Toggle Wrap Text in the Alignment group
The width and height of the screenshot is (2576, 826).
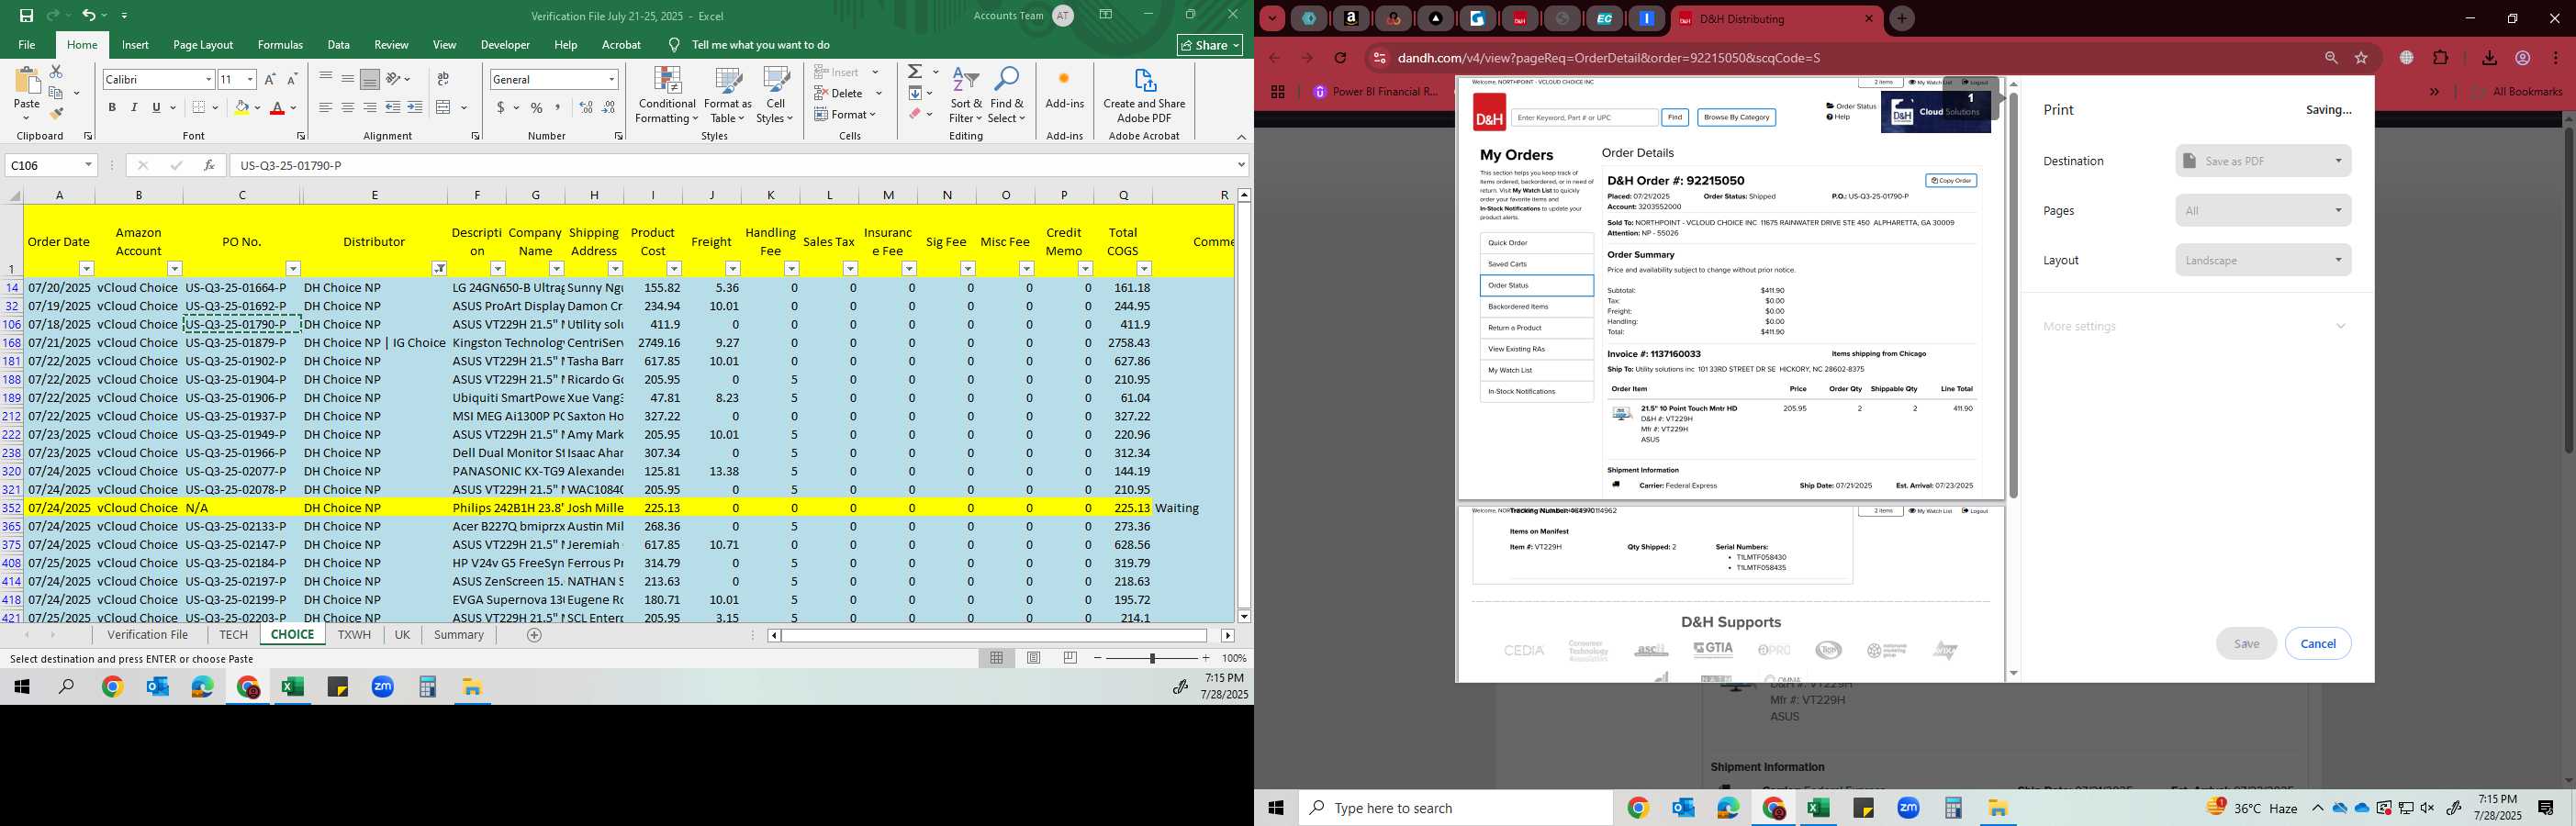pos(443,79)
